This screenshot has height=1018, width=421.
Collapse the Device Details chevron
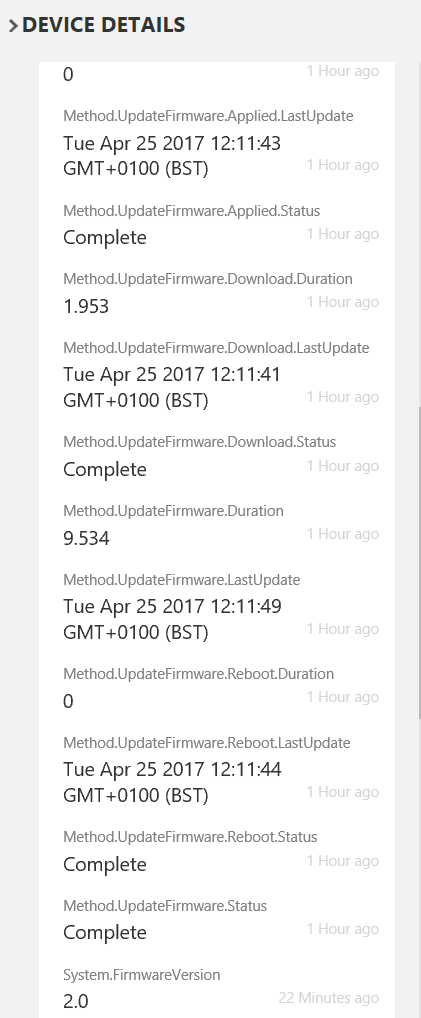point(13,26)
